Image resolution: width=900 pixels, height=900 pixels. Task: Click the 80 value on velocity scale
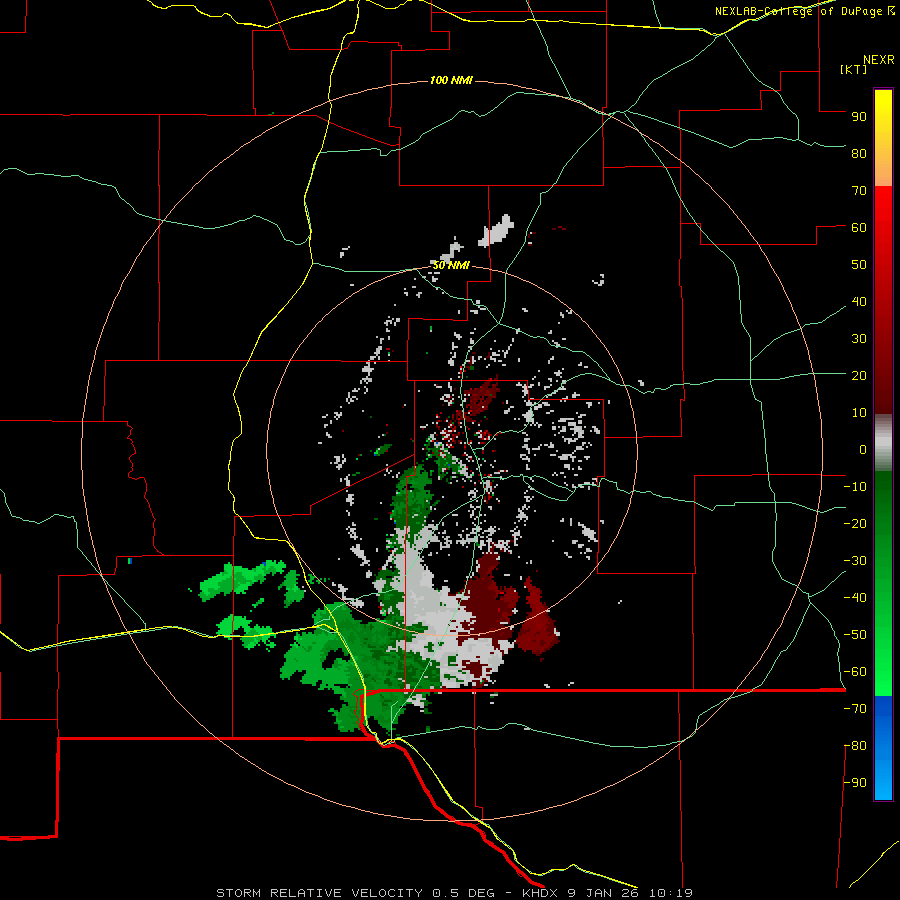point(859,153)
